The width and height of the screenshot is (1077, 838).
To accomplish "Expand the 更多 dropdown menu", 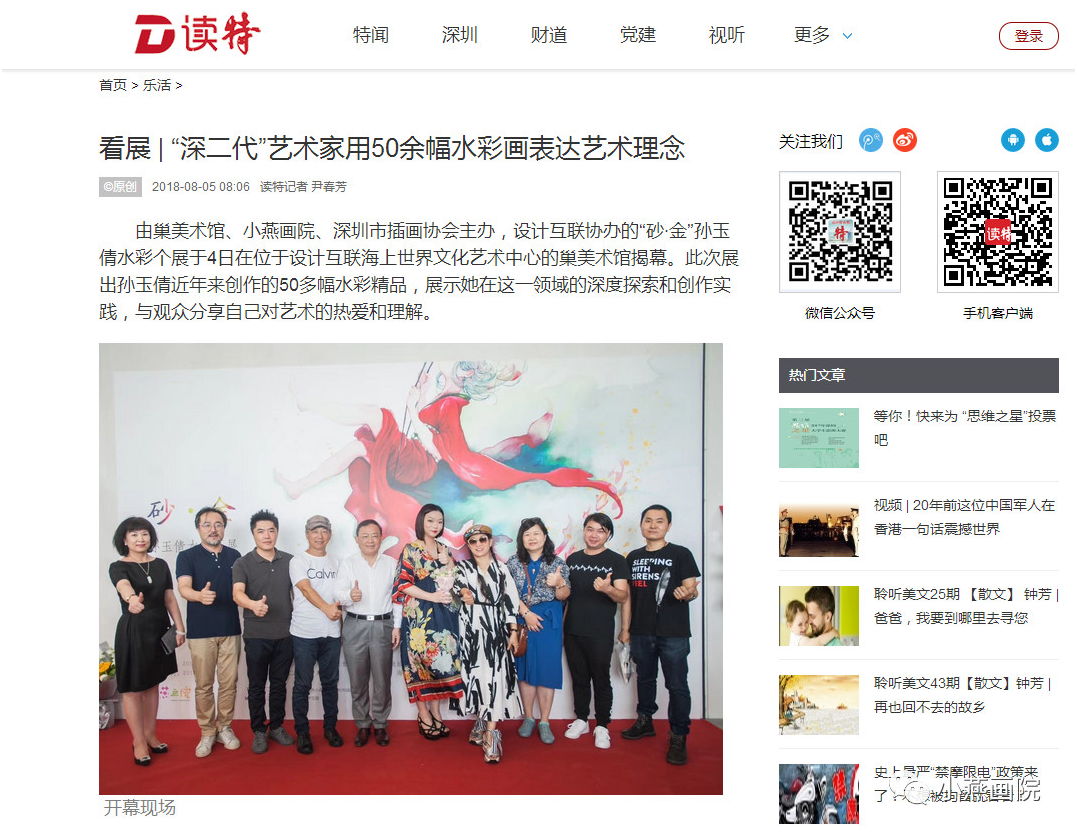I will (x=812, y=35).
